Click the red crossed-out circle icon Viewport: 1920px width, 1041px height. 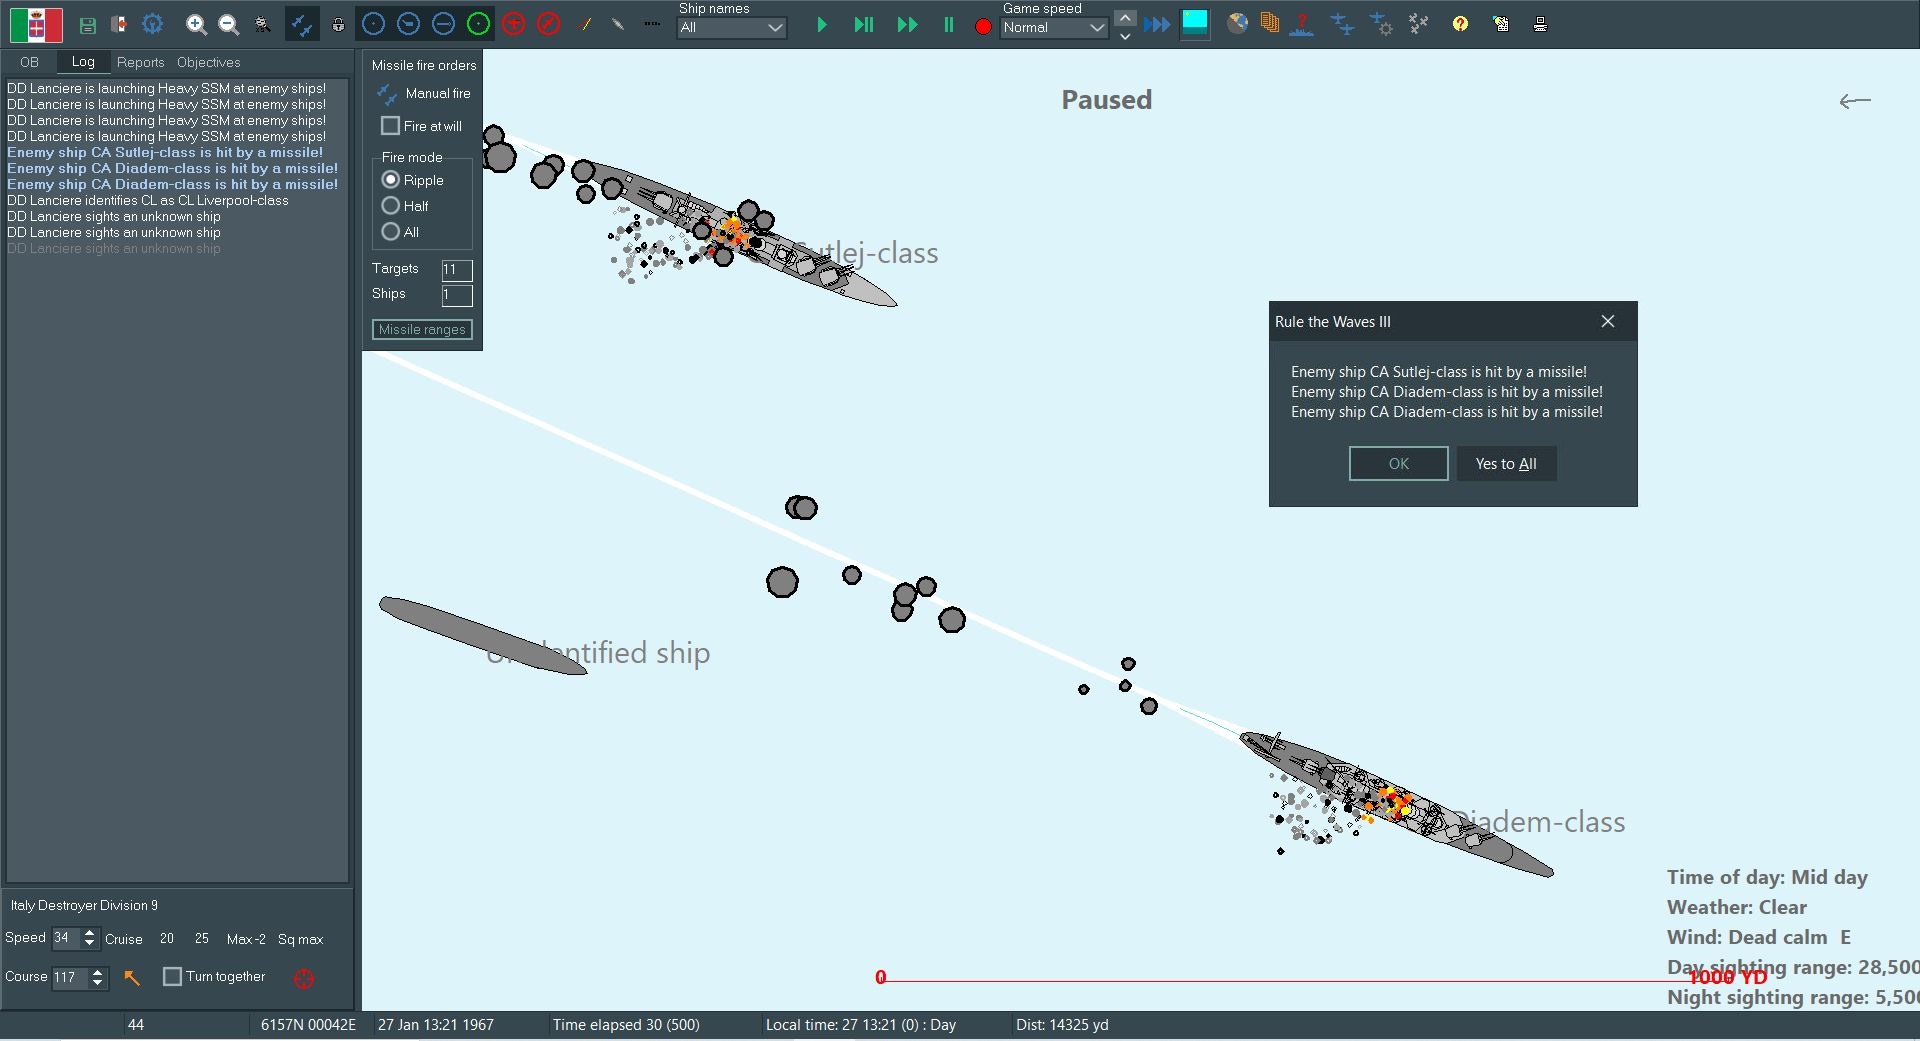point(548,24)
